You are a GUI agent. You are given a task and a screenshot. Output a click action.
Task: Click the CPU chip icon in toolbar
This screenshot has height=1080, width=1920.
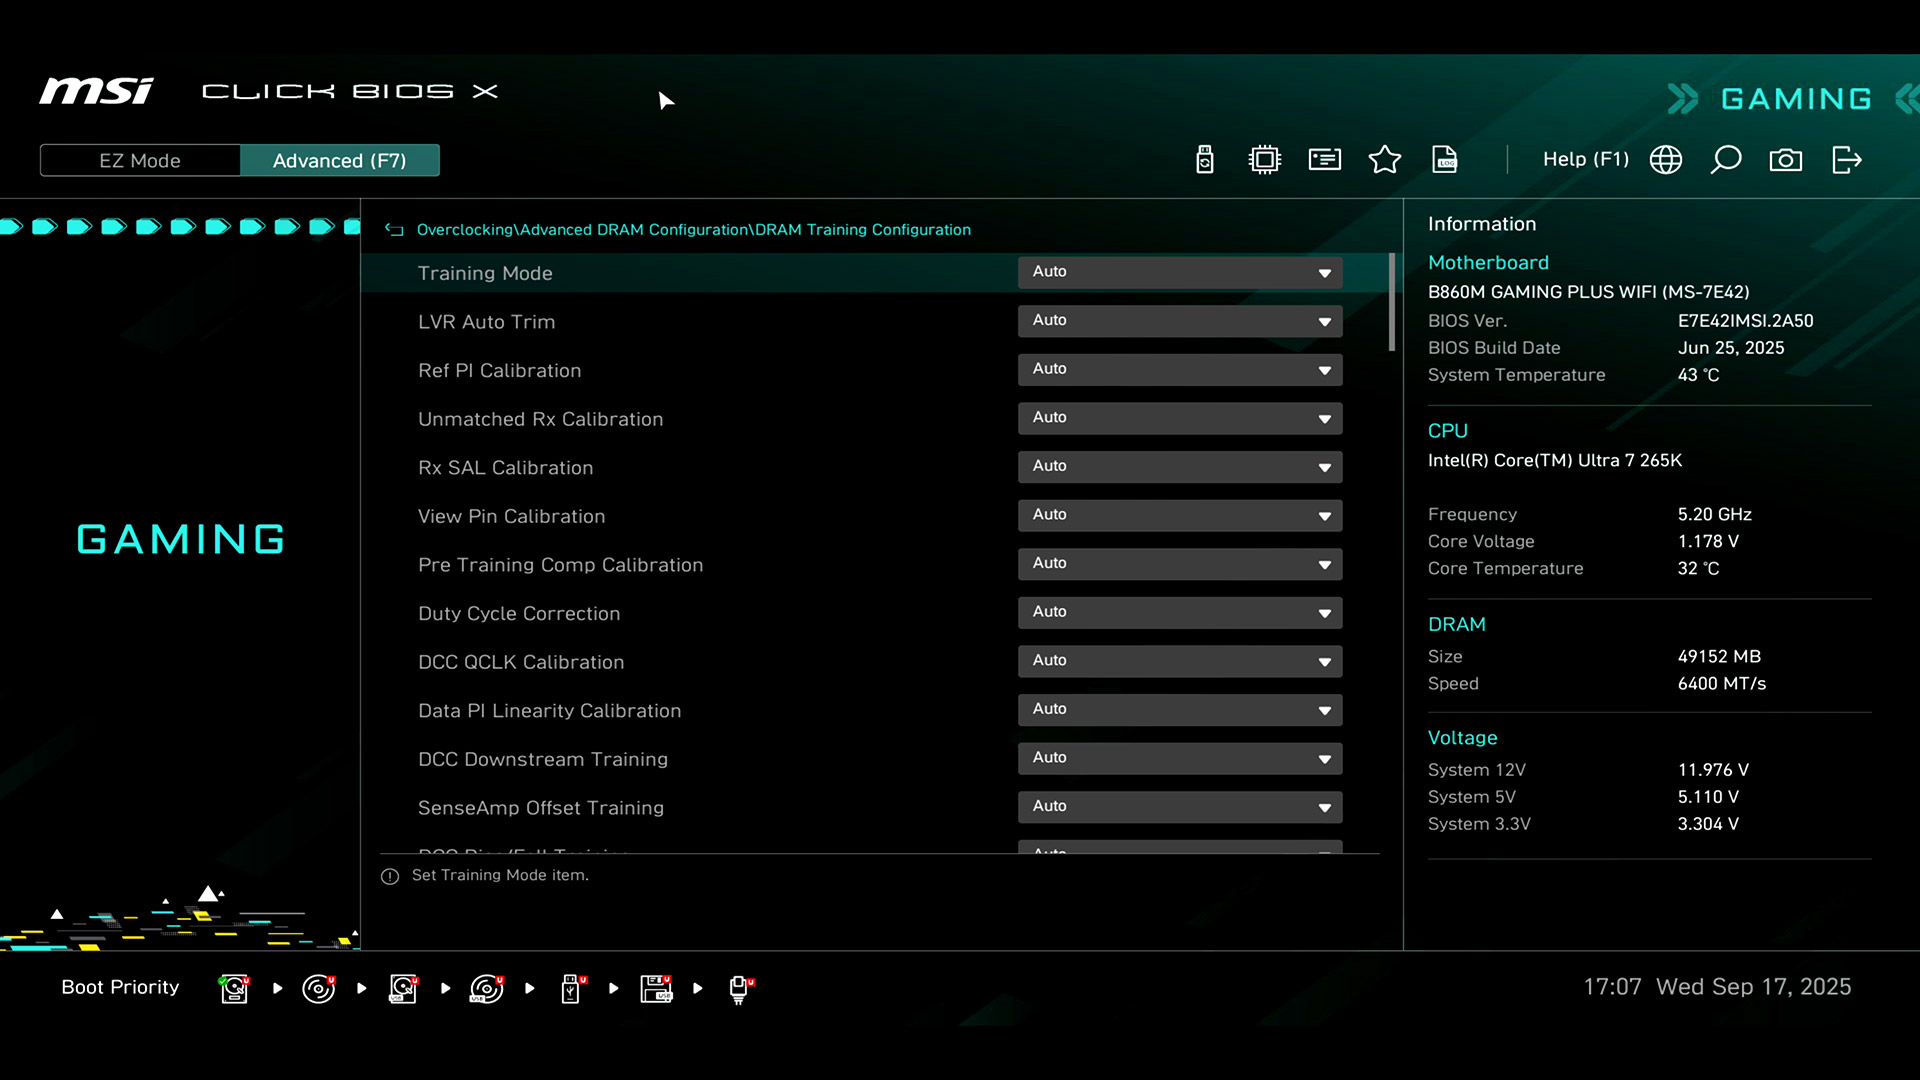(1264, 160)
